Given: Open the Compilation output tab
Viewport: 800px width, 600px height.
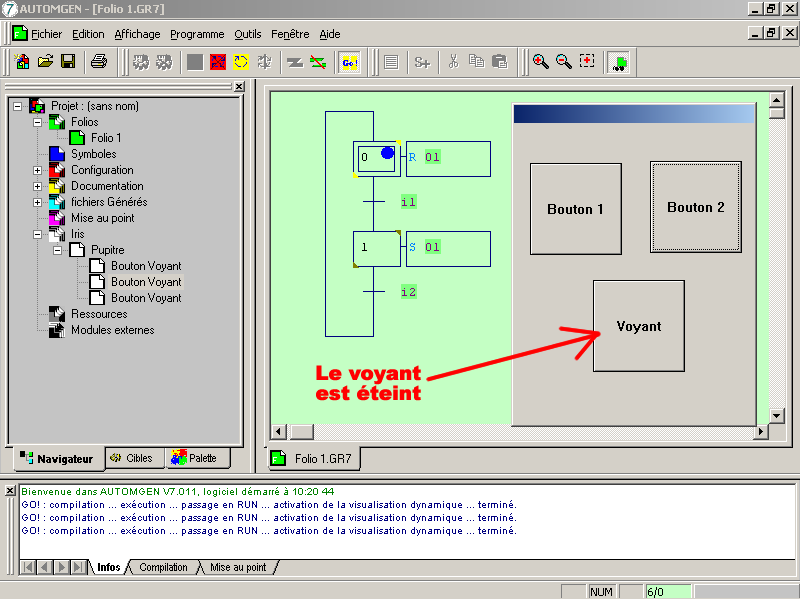Looking at the screenshot, I should (163, 567).
